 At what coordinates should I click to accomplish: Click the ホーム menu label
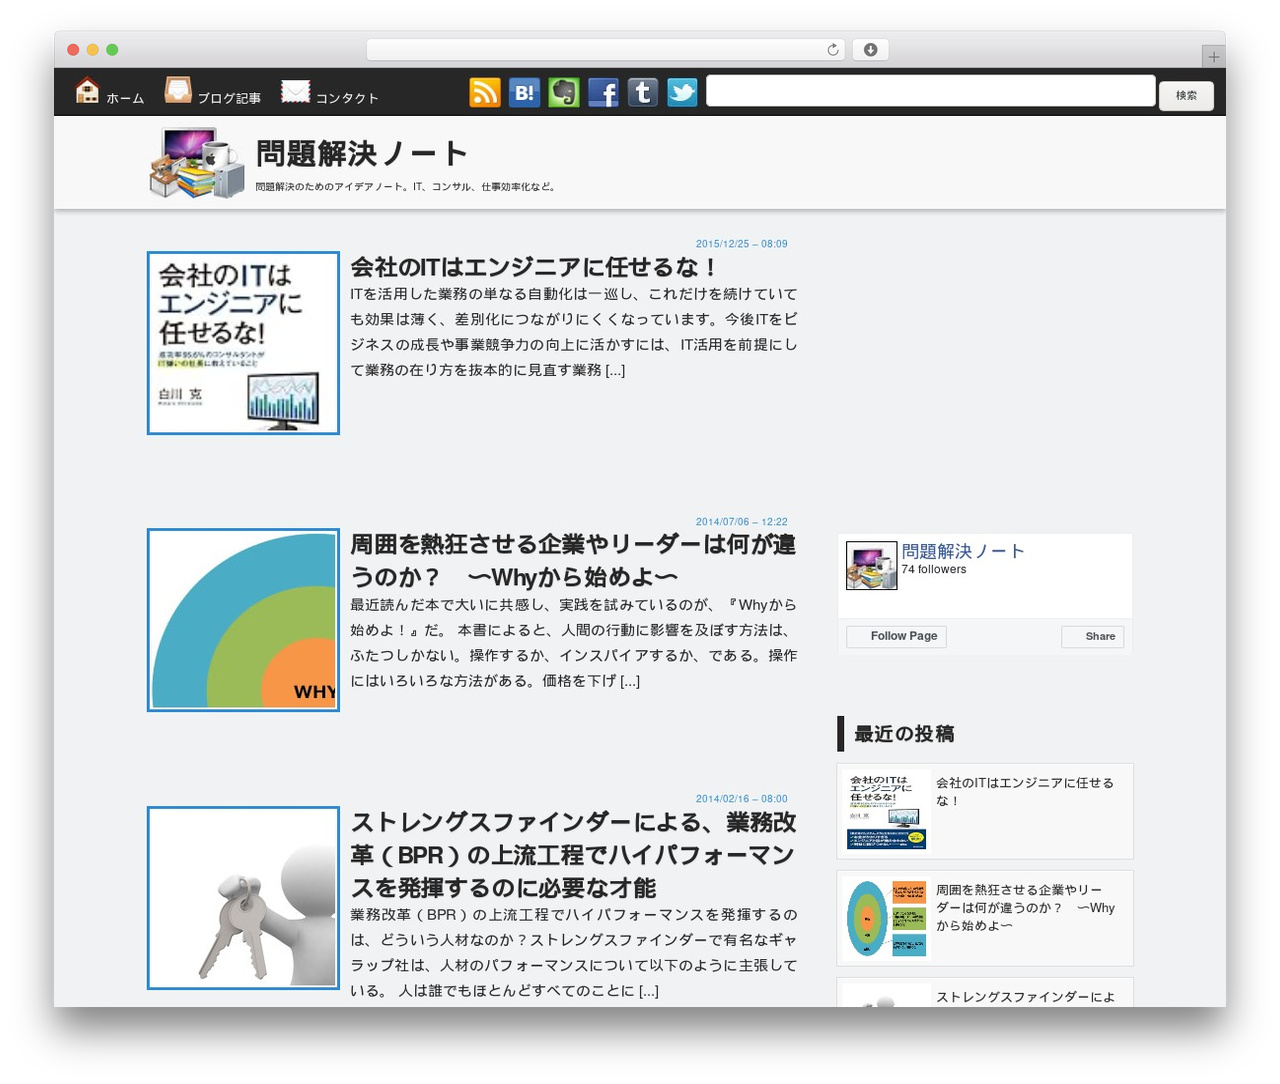click(125, 98)
